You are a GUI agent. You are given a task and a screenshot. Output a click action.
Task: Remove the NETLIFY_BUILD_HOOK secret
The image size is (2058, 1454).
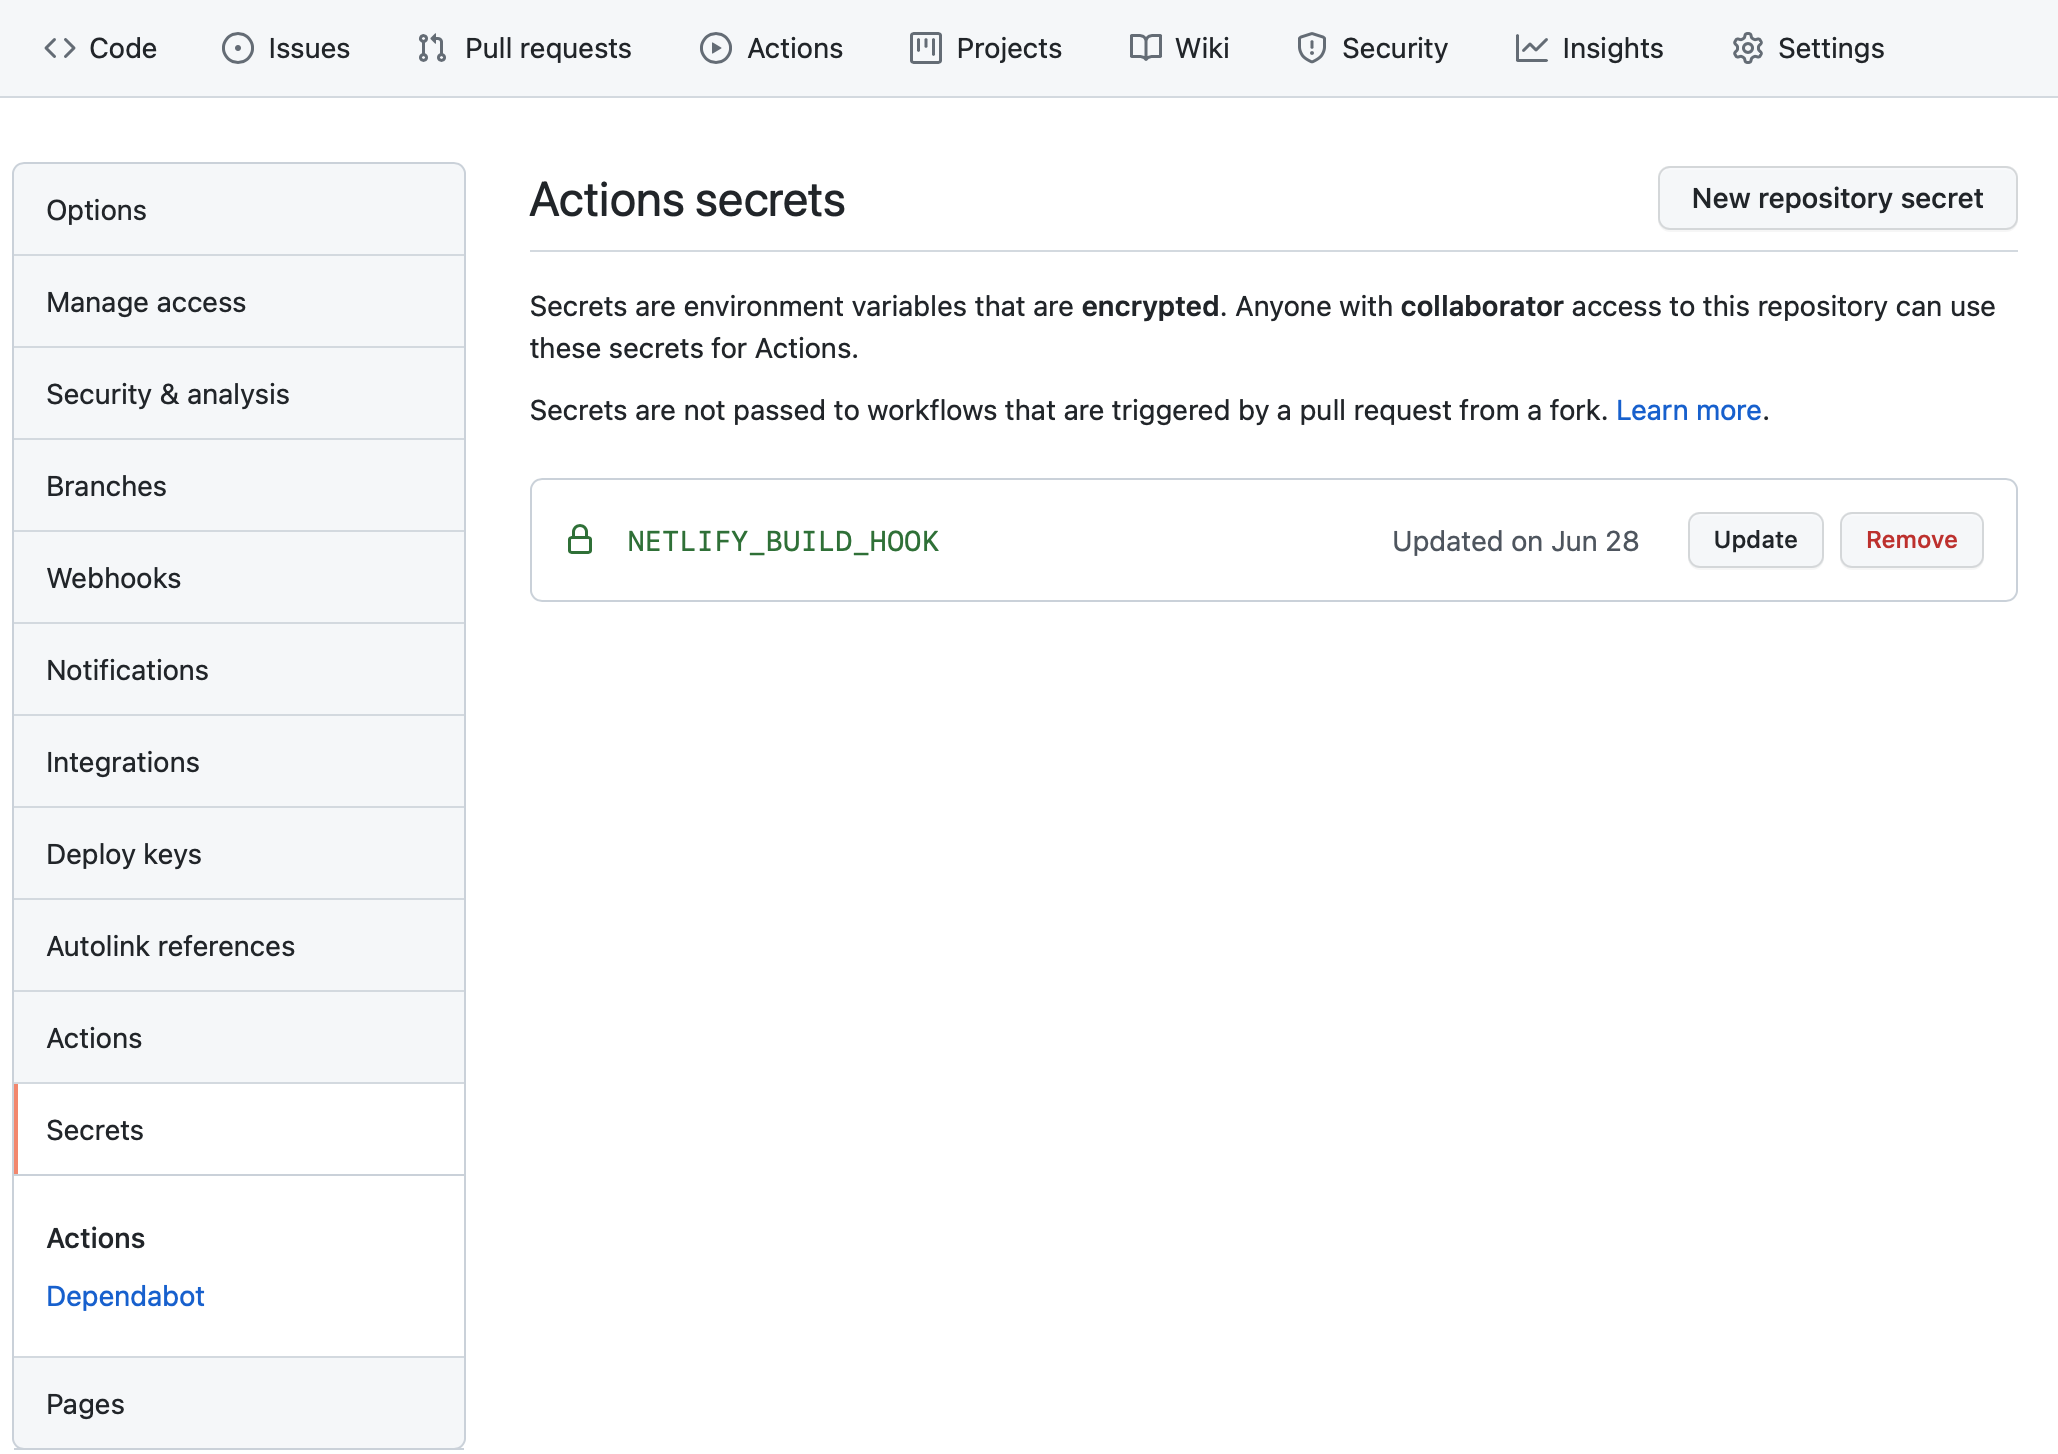point(1911,540)
